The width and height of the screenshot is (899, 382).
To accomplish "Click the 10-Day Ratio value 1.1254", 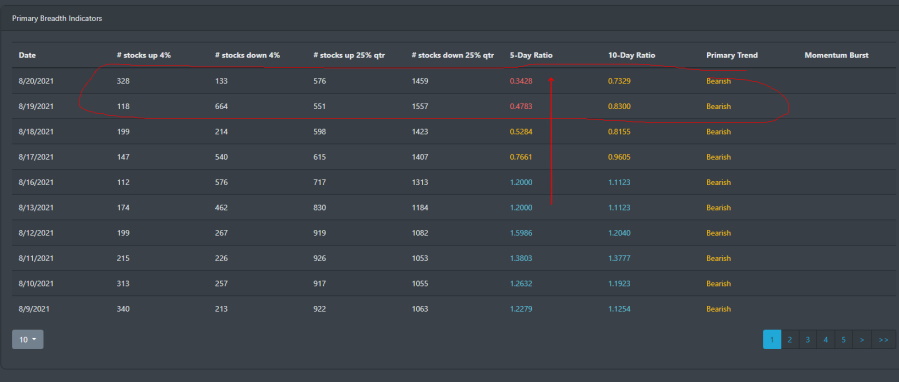I will click(x=619, y=309).
